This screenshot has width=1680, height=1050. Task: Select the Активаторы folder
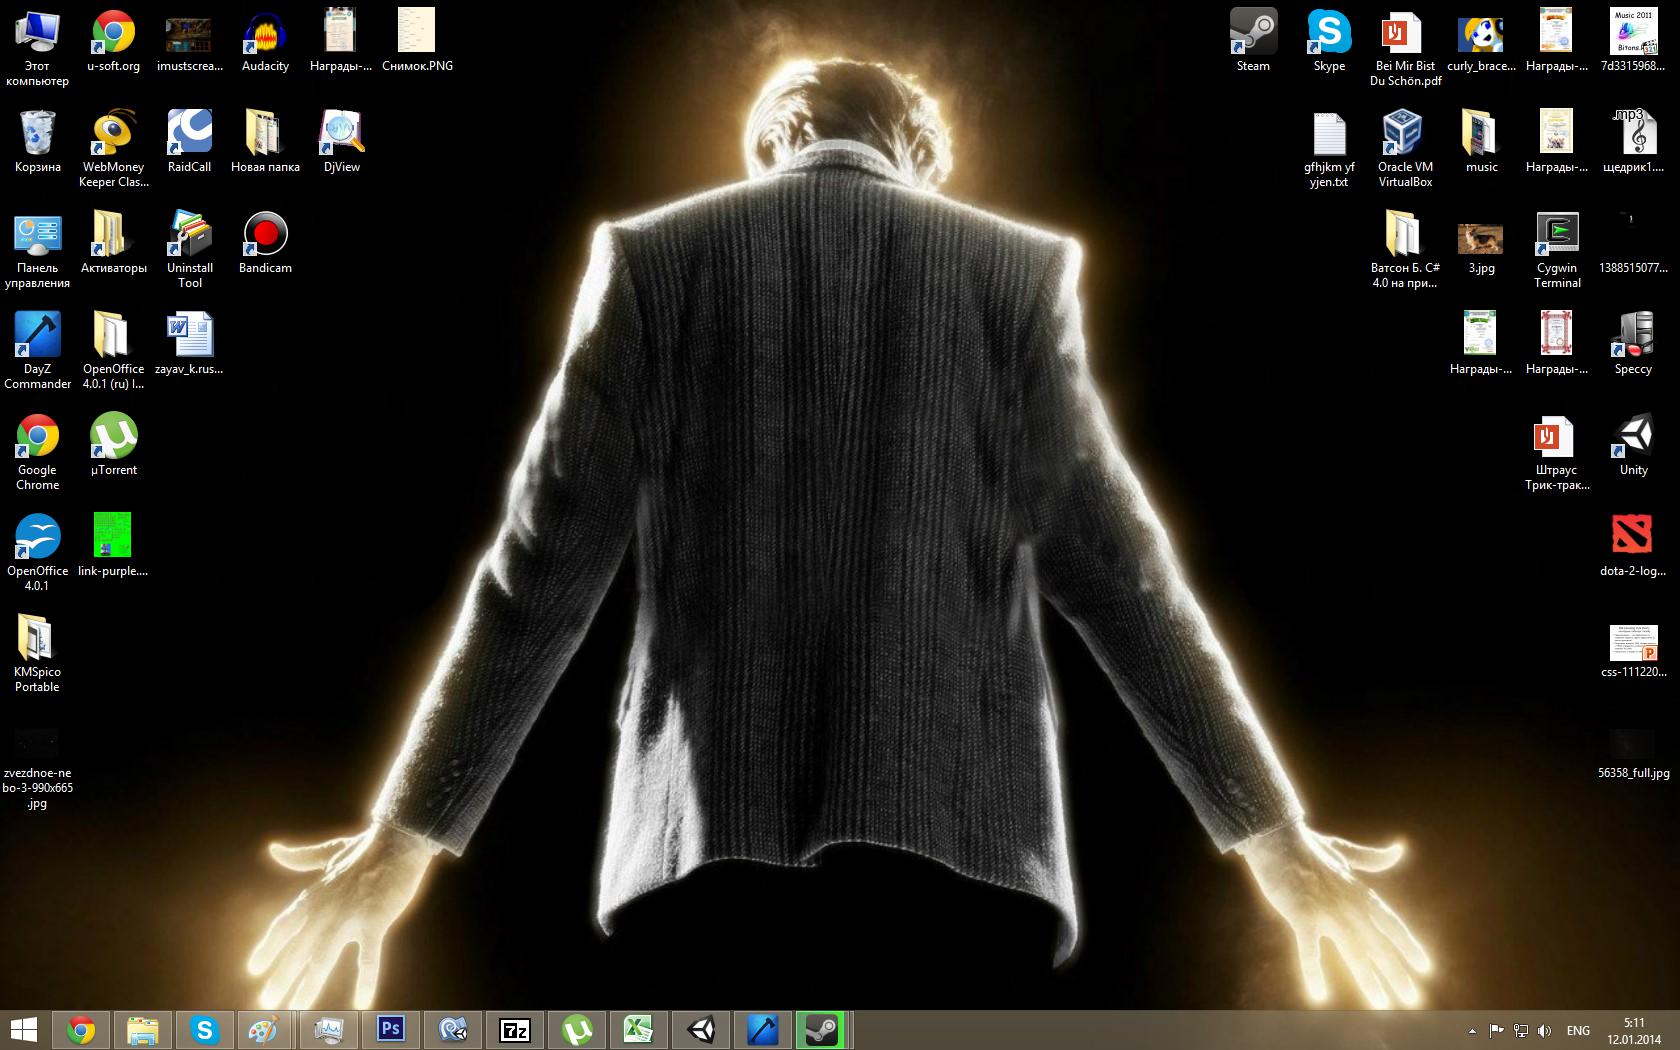113,242
